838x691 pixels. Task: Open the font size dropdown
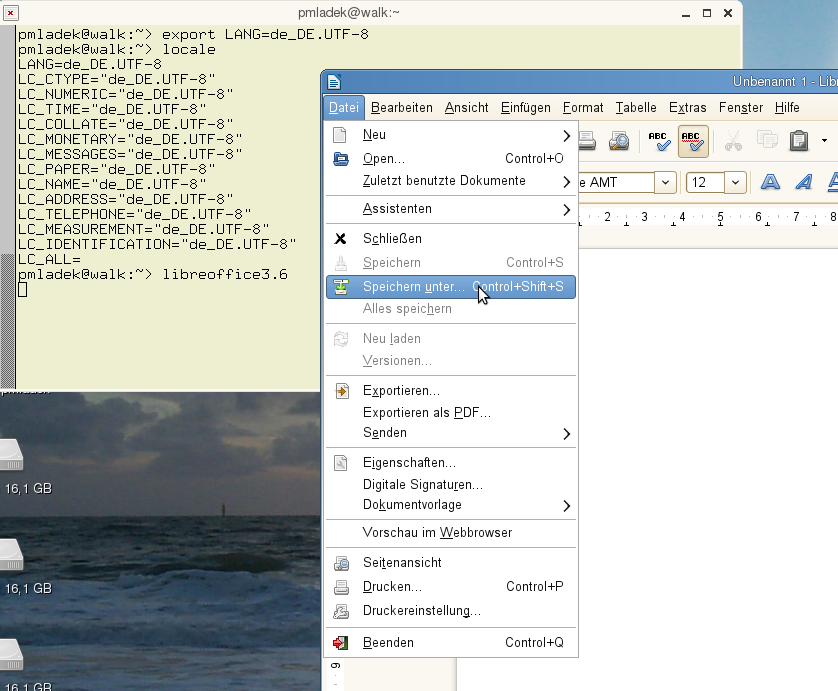[x=736, y=182]
